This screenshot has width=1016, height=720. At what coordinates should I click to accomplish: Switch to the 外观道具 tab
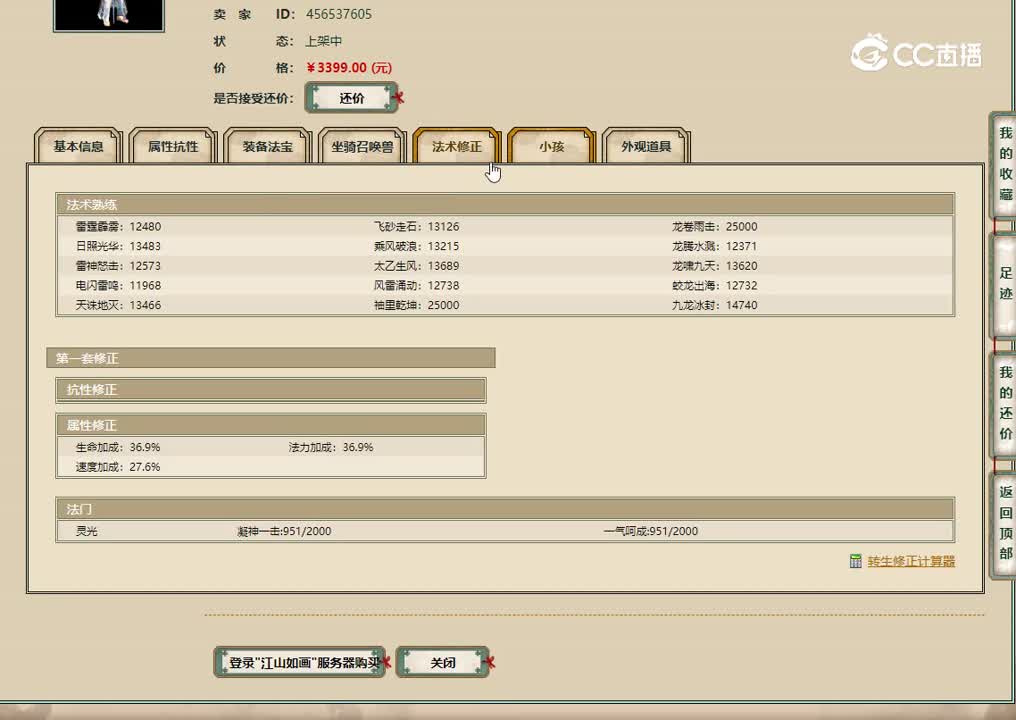(x=645, y=146)
